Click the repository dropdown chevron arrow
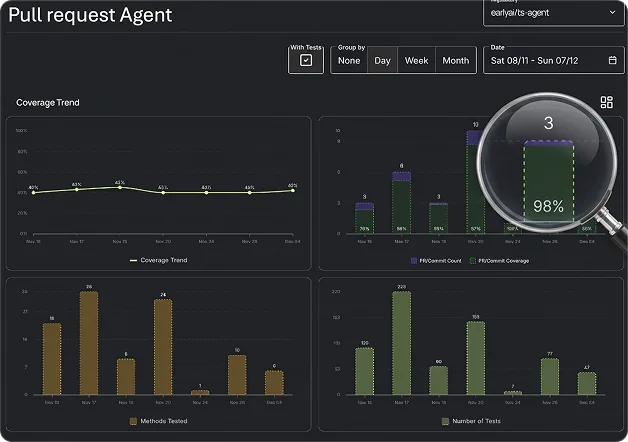The width and height of the screenshot is (628, 442). click(612, 12)
